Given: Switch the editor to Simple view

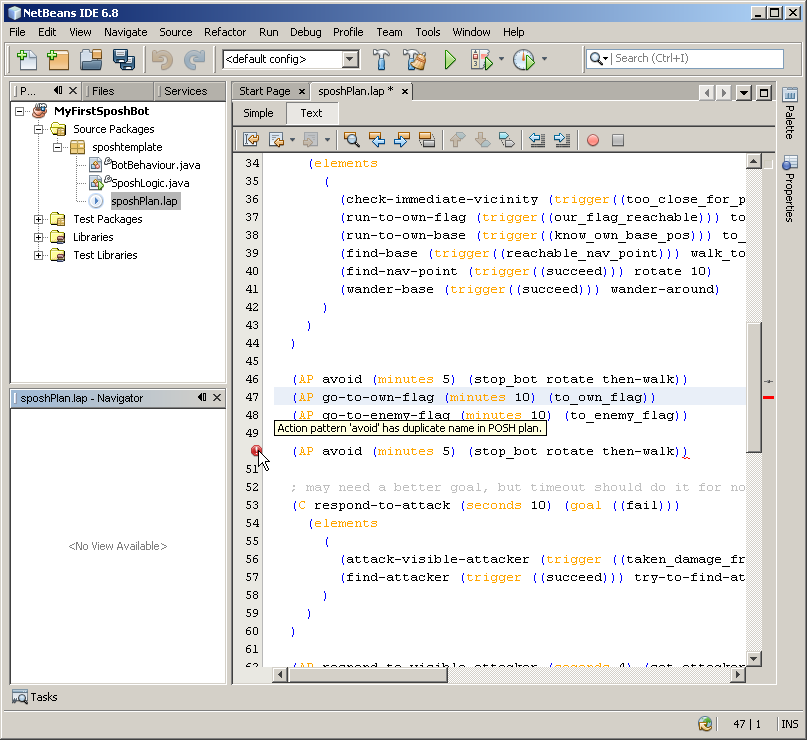Looking at the screenshot, I should click(258, 113).
